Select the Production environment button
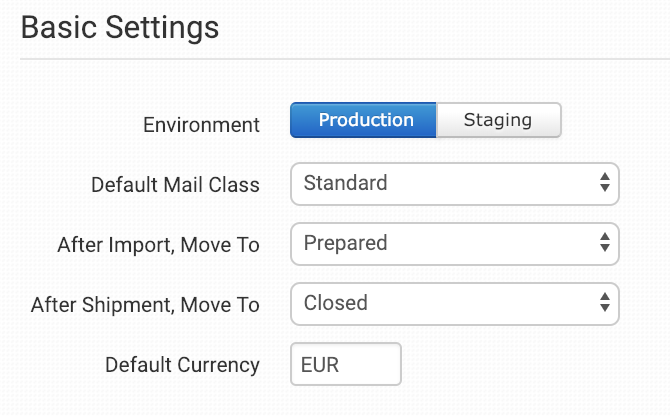This screenshot has height=416, width=670. (364, 120)
